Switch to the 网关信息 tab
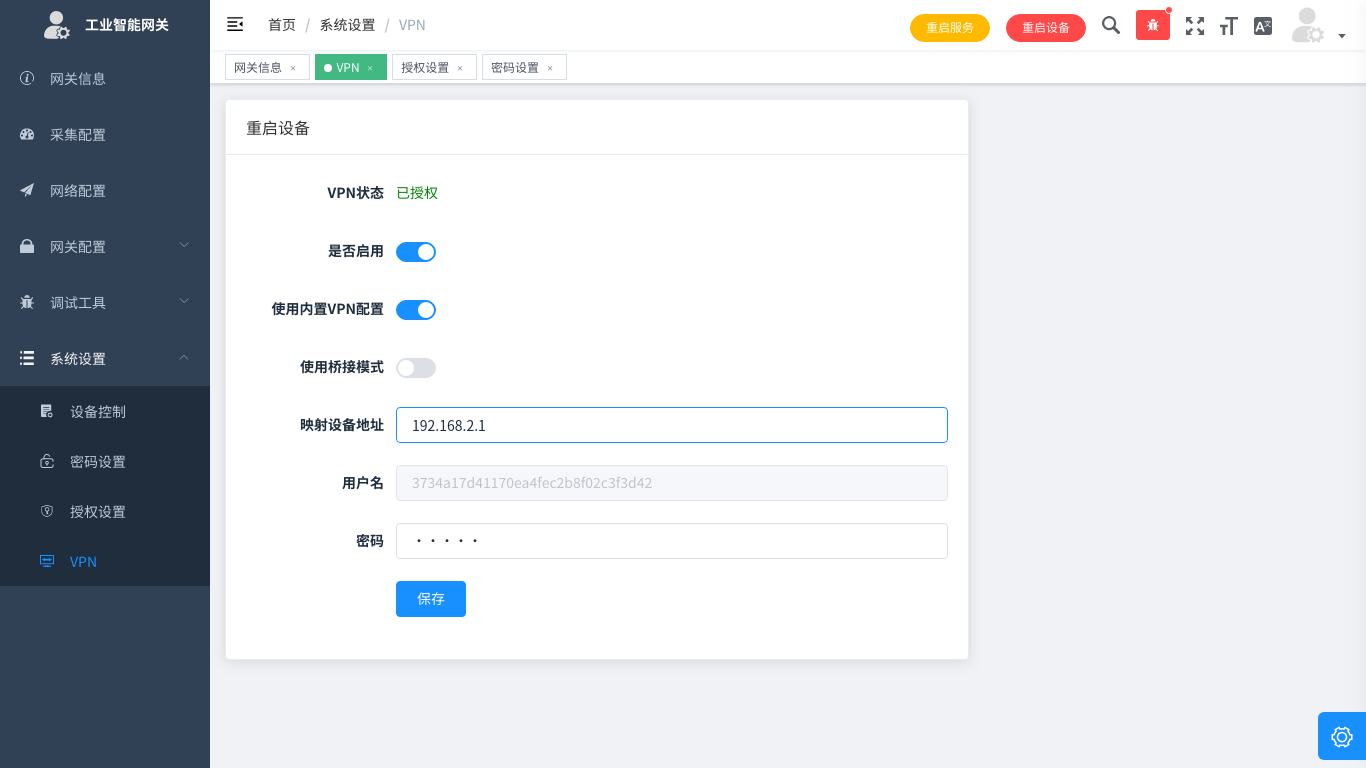1366x768 pixels. click(x=257, y=68)
